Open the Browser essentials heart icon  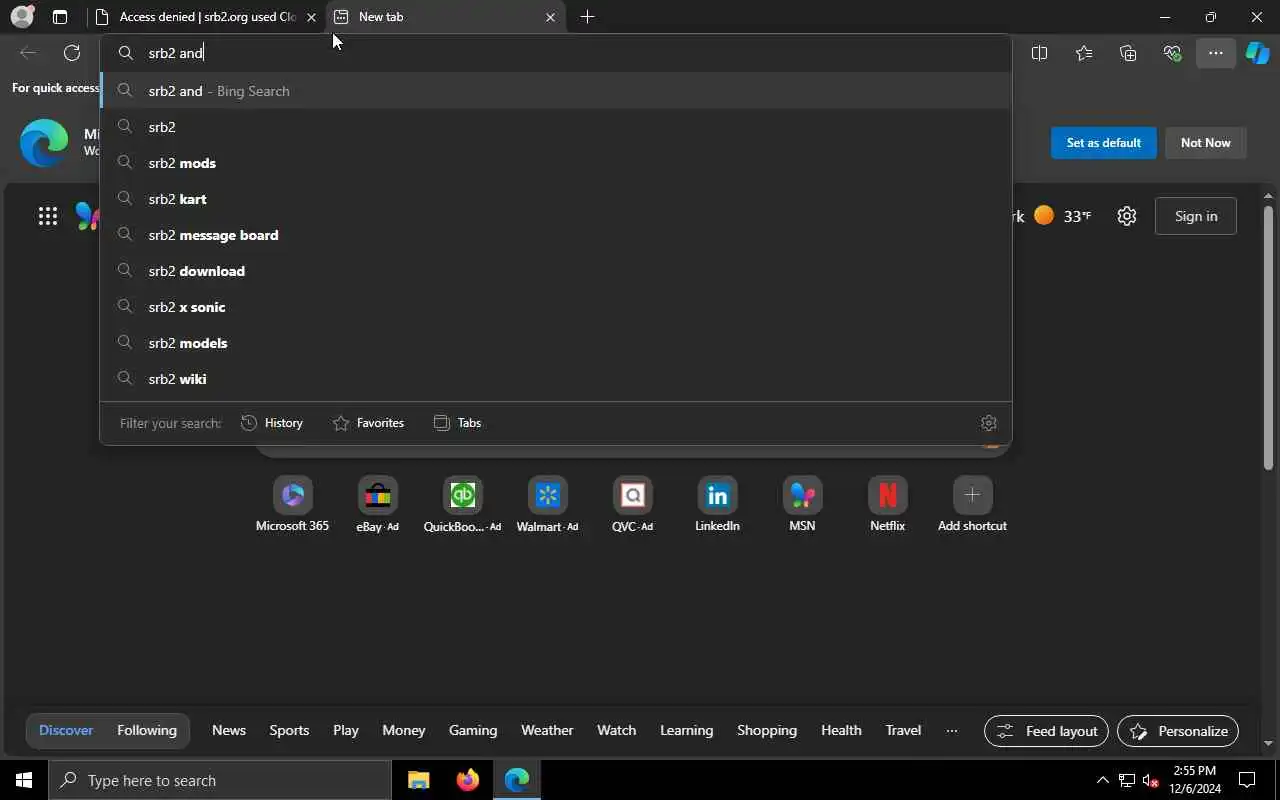pos(1172,53)
